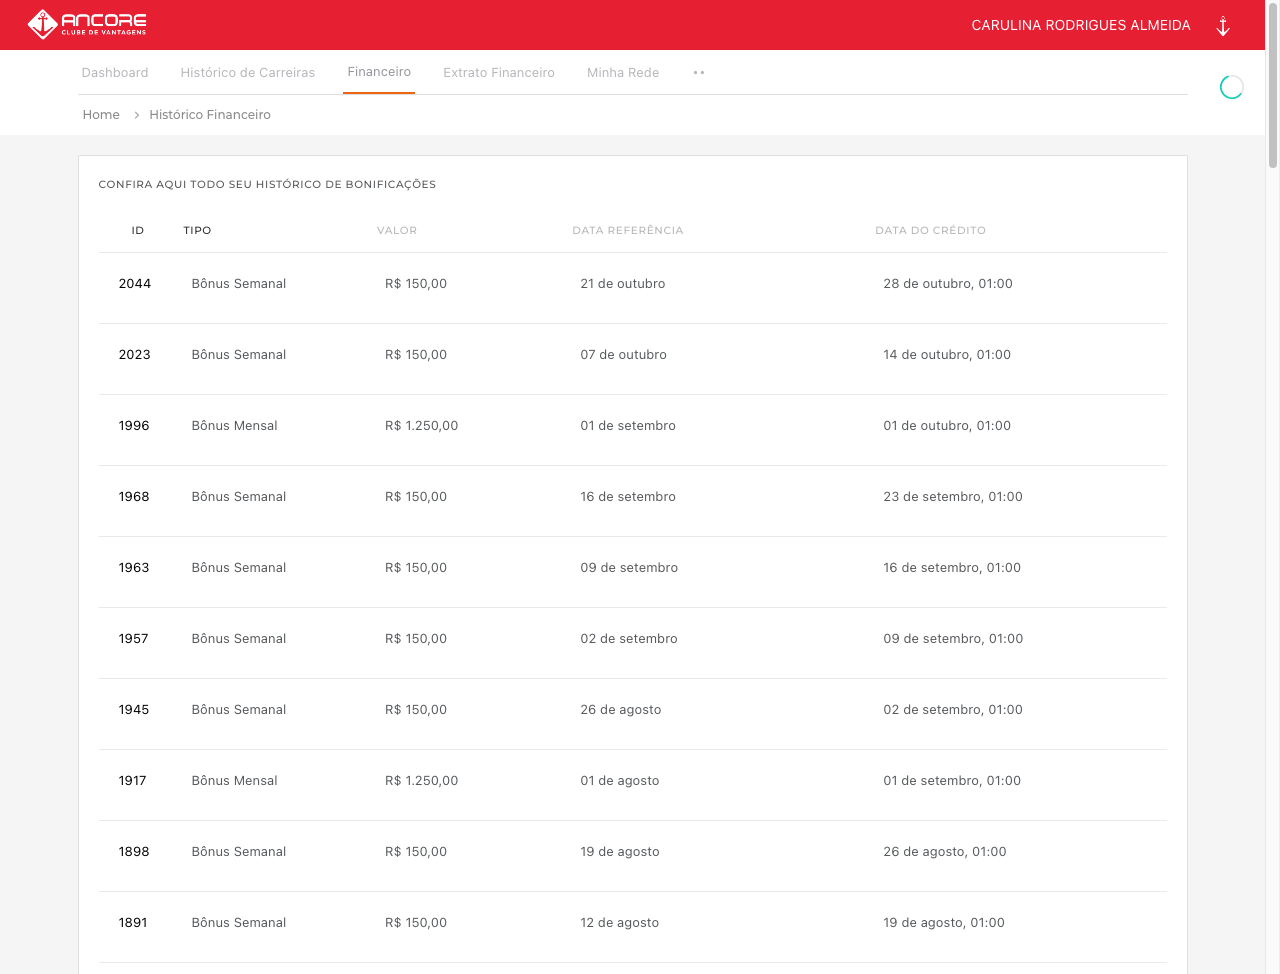The width and height of the screenshot is (1280, 974).
Task: Click the Valor column header
Action: [397, 231]
